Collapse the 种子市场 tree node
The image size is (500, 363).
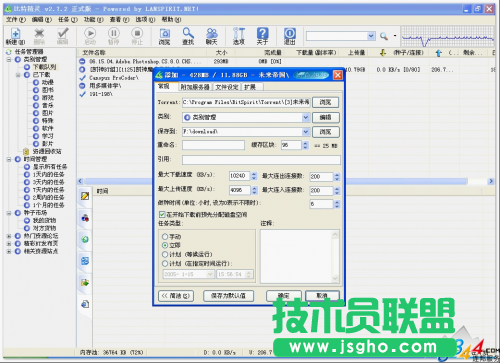pyautogui.click(x=9, y=213)
